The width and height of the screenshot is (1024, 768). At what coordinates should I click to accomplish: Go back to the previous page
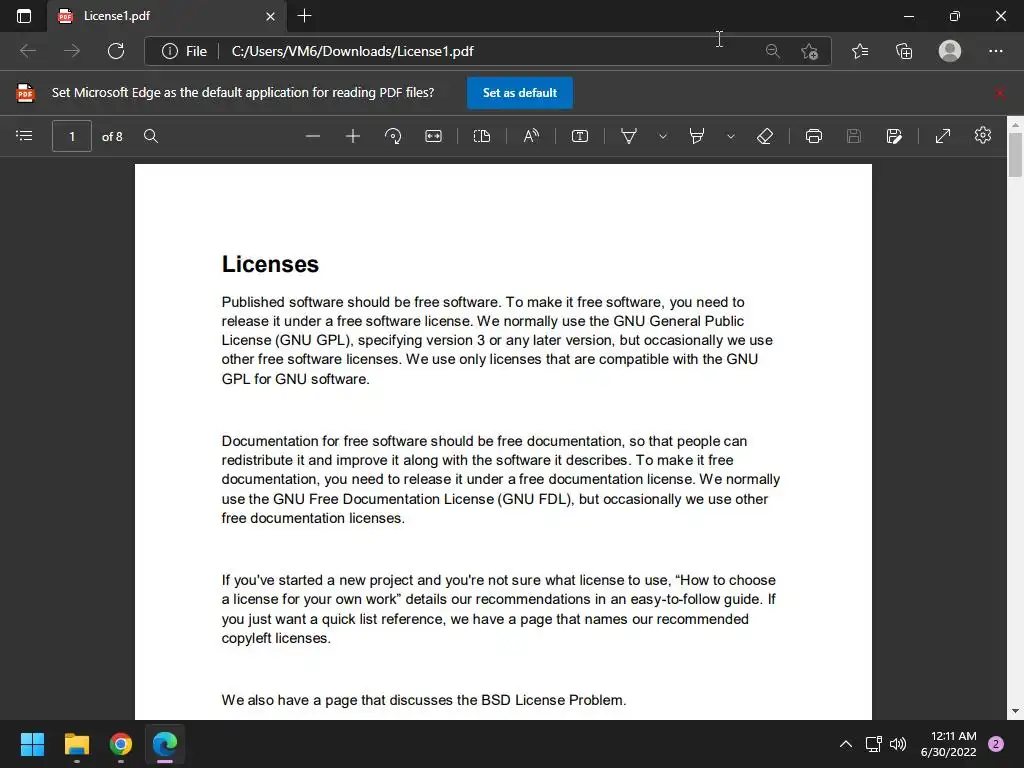[x=28, y=51]
